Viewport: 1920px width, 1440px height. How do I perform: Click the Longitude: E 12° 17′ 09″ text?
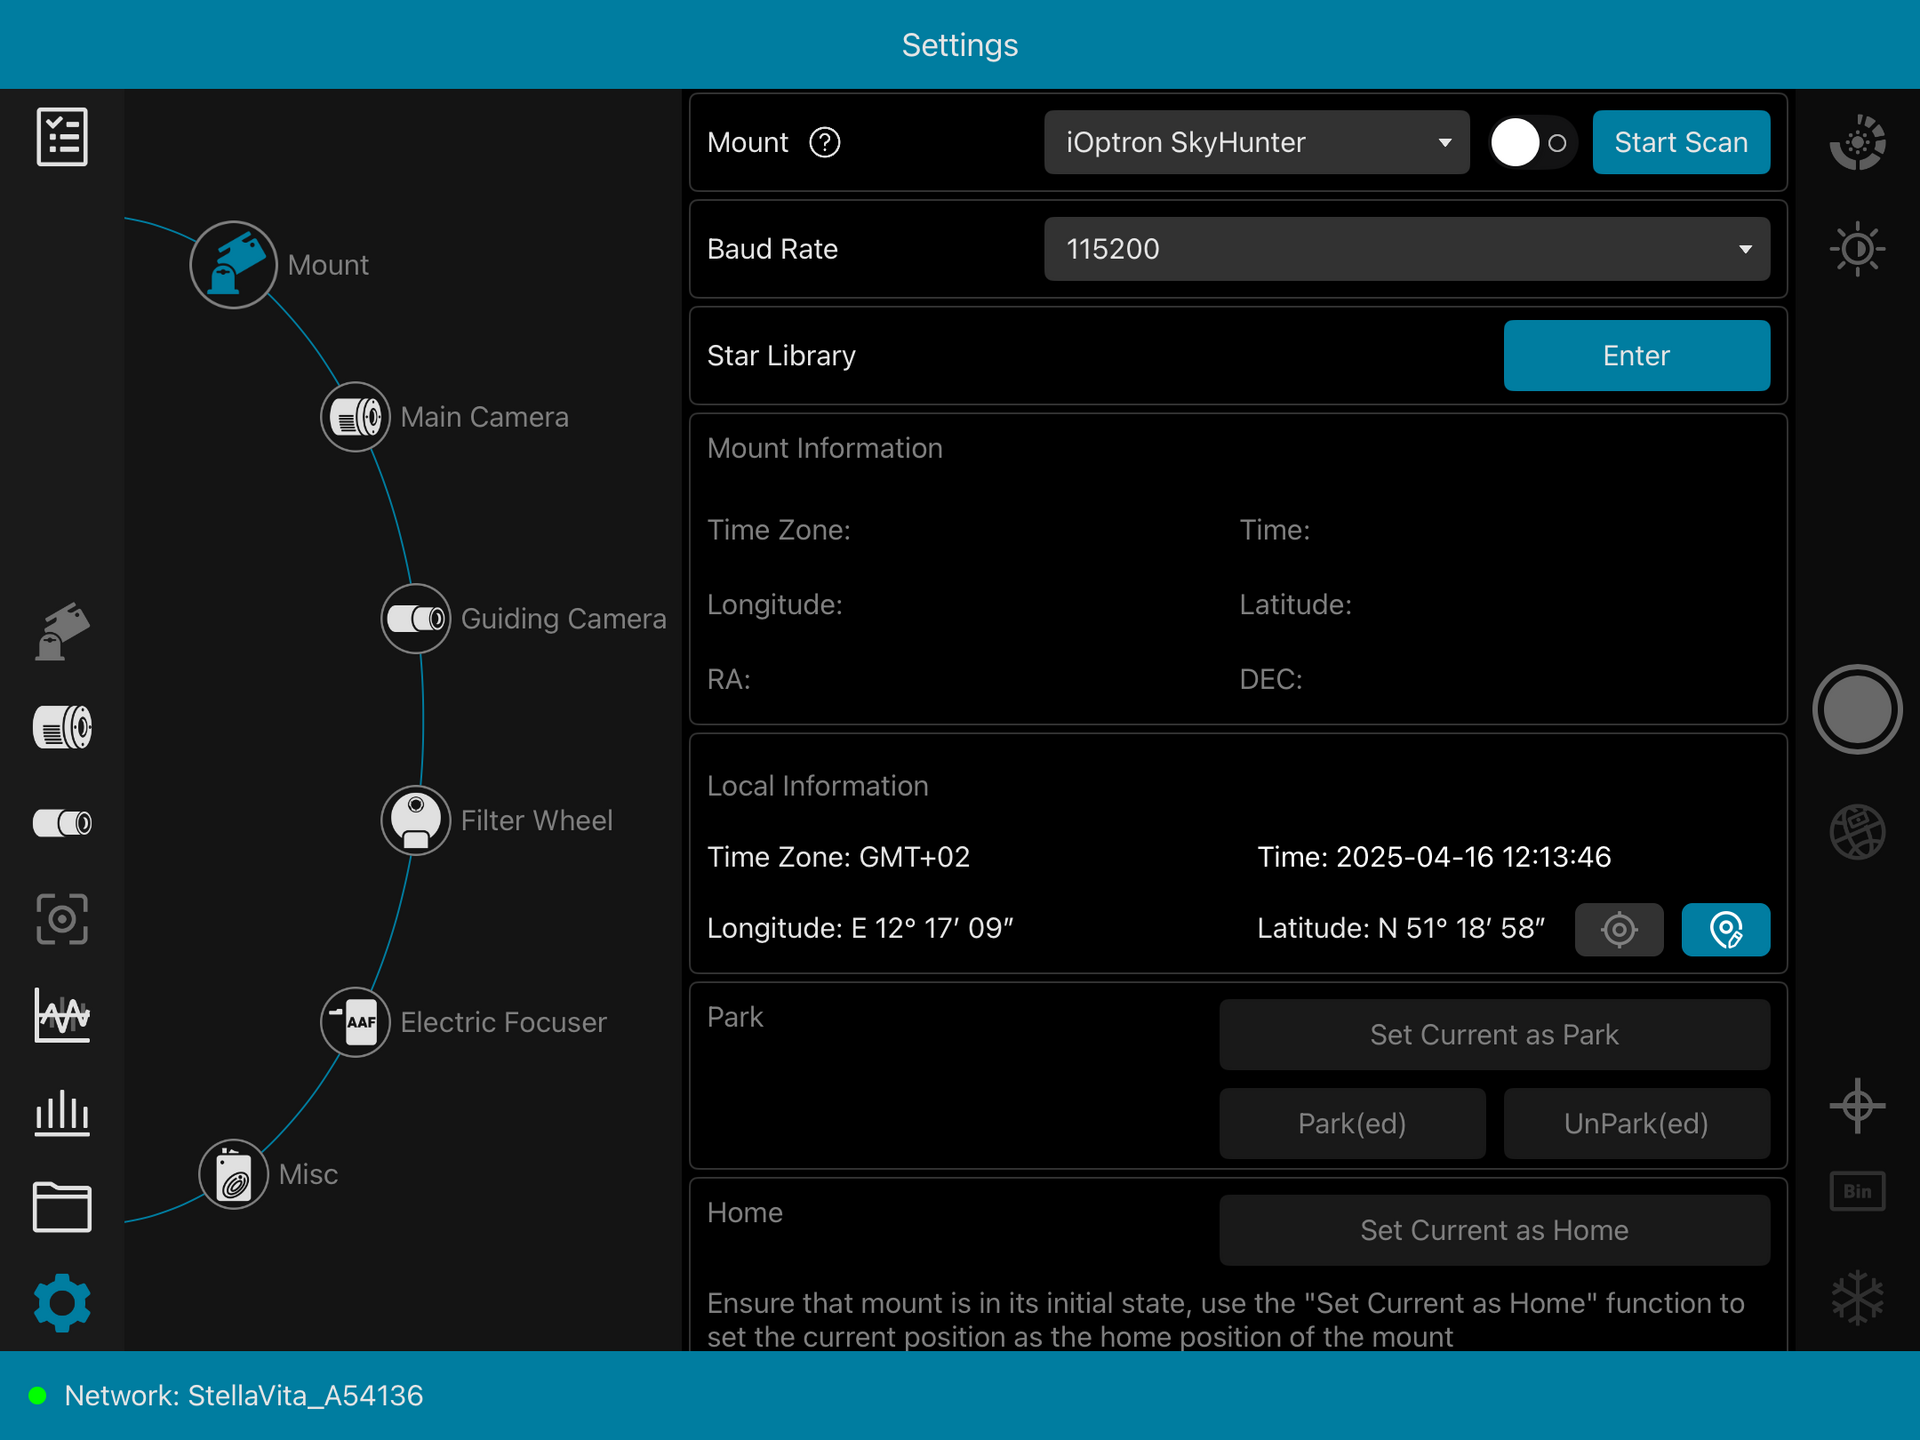pos(860,929)
